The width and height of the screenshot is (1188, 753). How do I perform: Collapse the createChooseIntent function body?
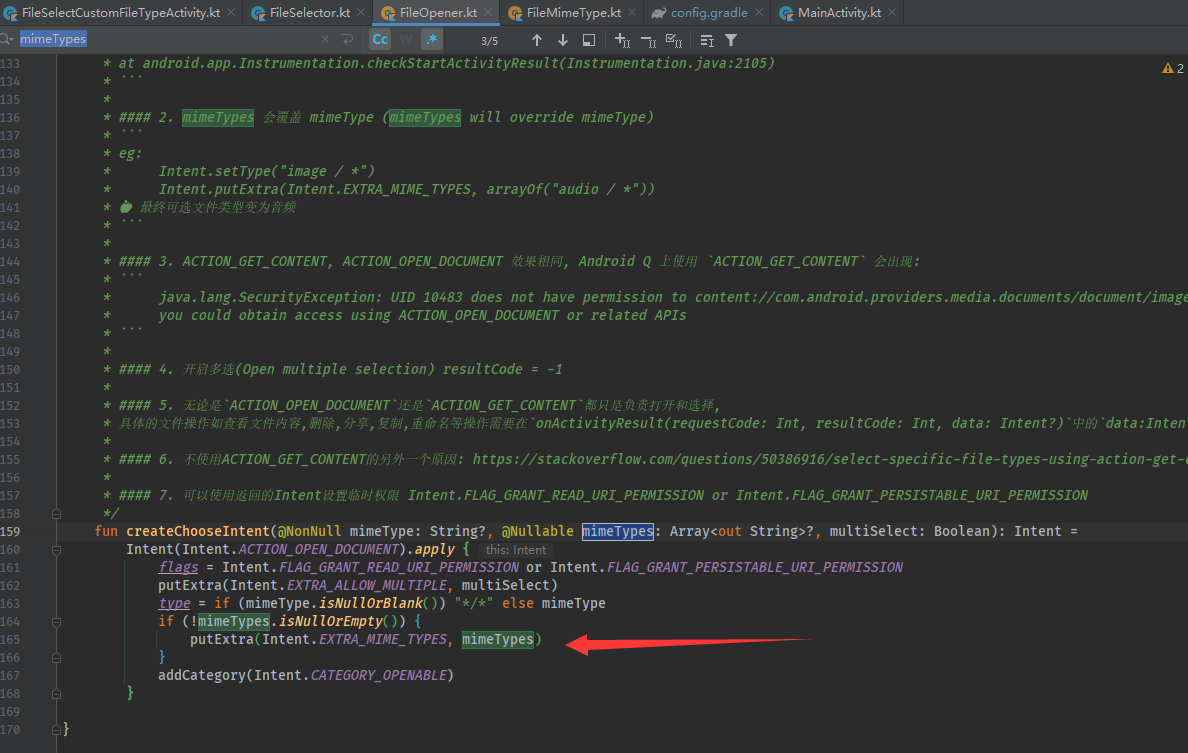(56, 549)
